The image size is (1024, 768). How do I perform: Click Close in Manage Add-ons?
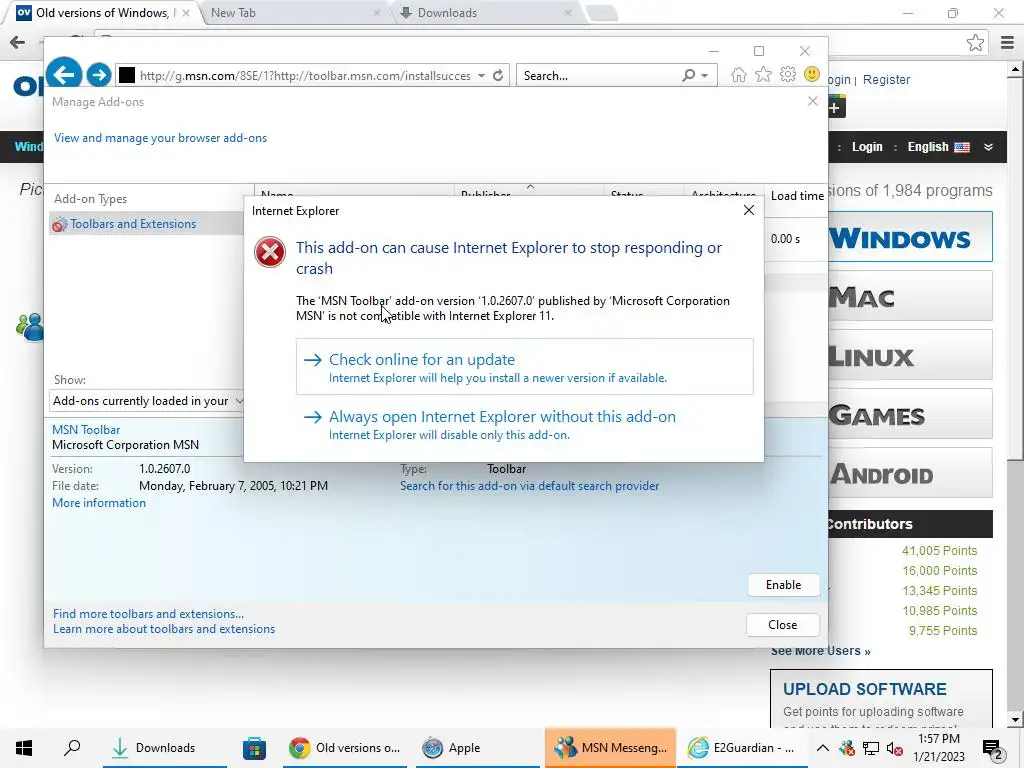[x=782, y=625]
